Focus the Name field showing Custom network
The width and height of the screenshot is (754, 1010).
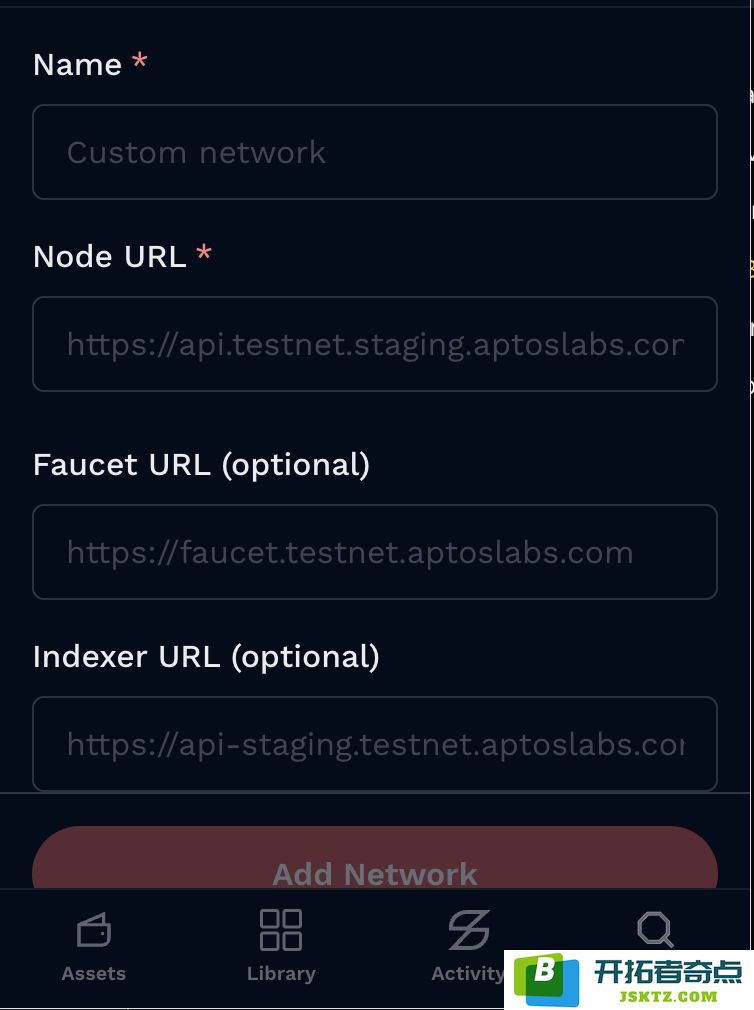pos(375,152)
